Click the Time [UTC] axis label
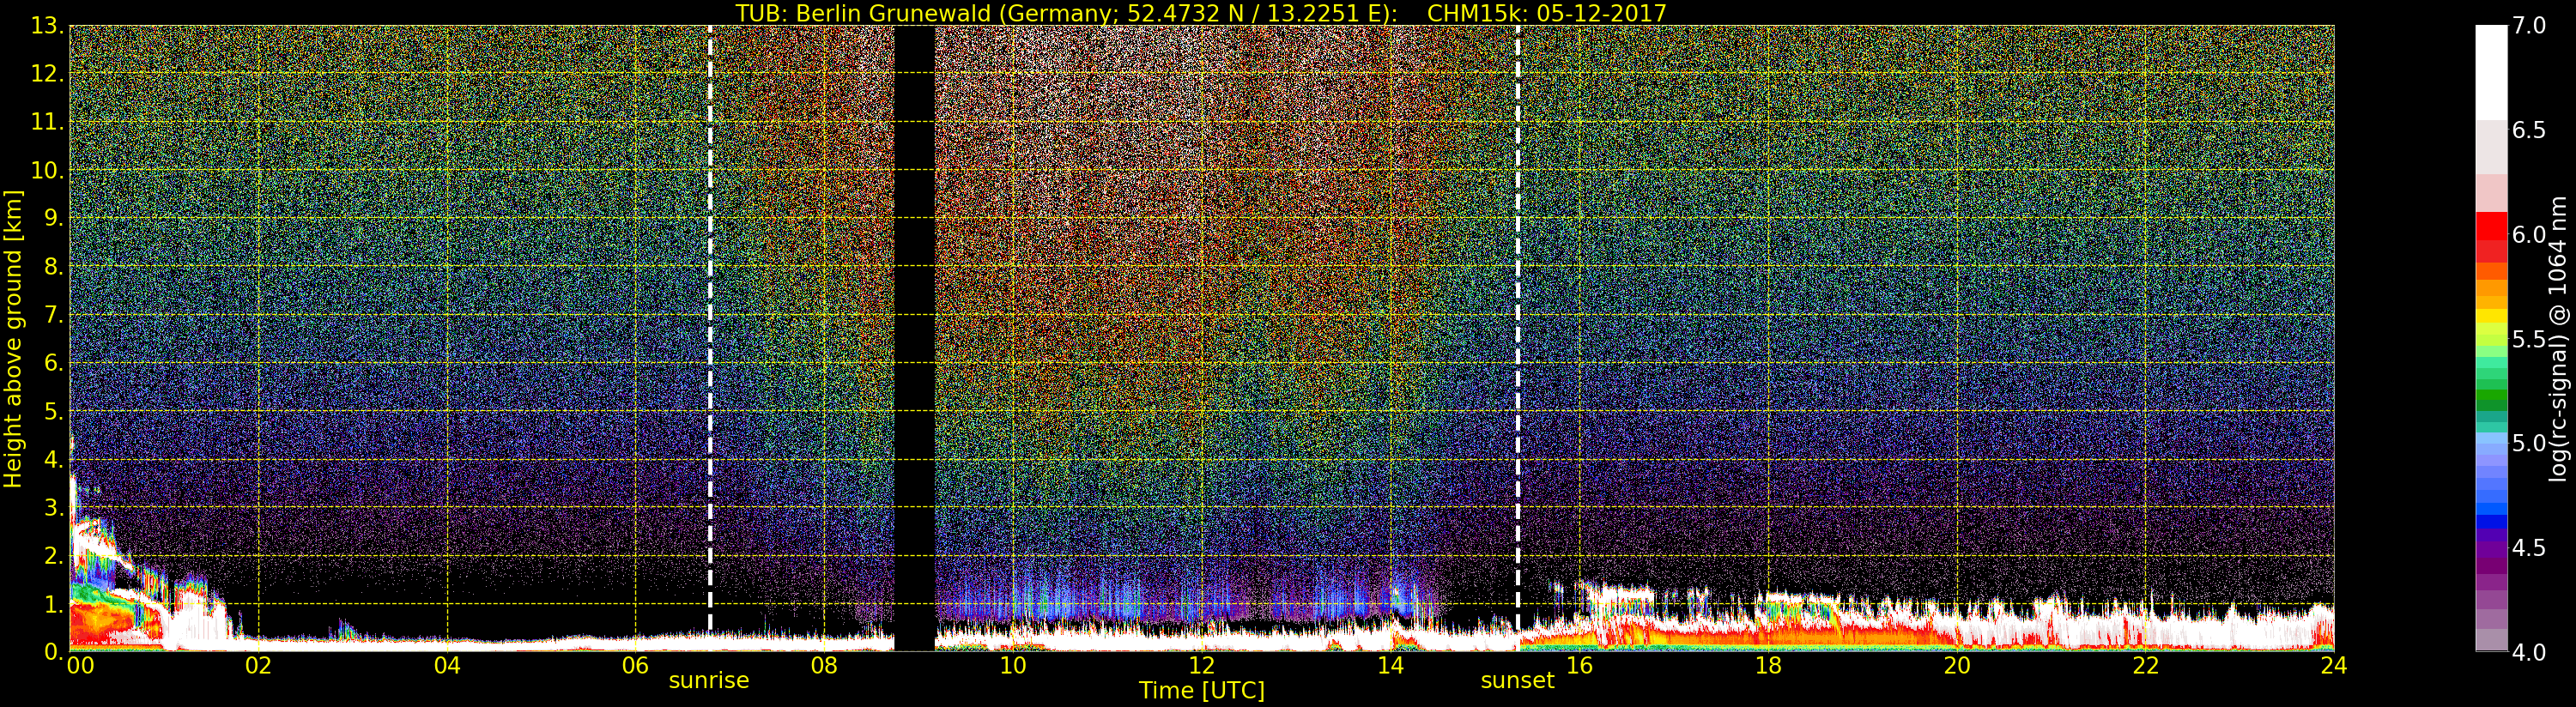Image resolution: width=2576 pixels, height=707 pixels. coord(1201,691)
